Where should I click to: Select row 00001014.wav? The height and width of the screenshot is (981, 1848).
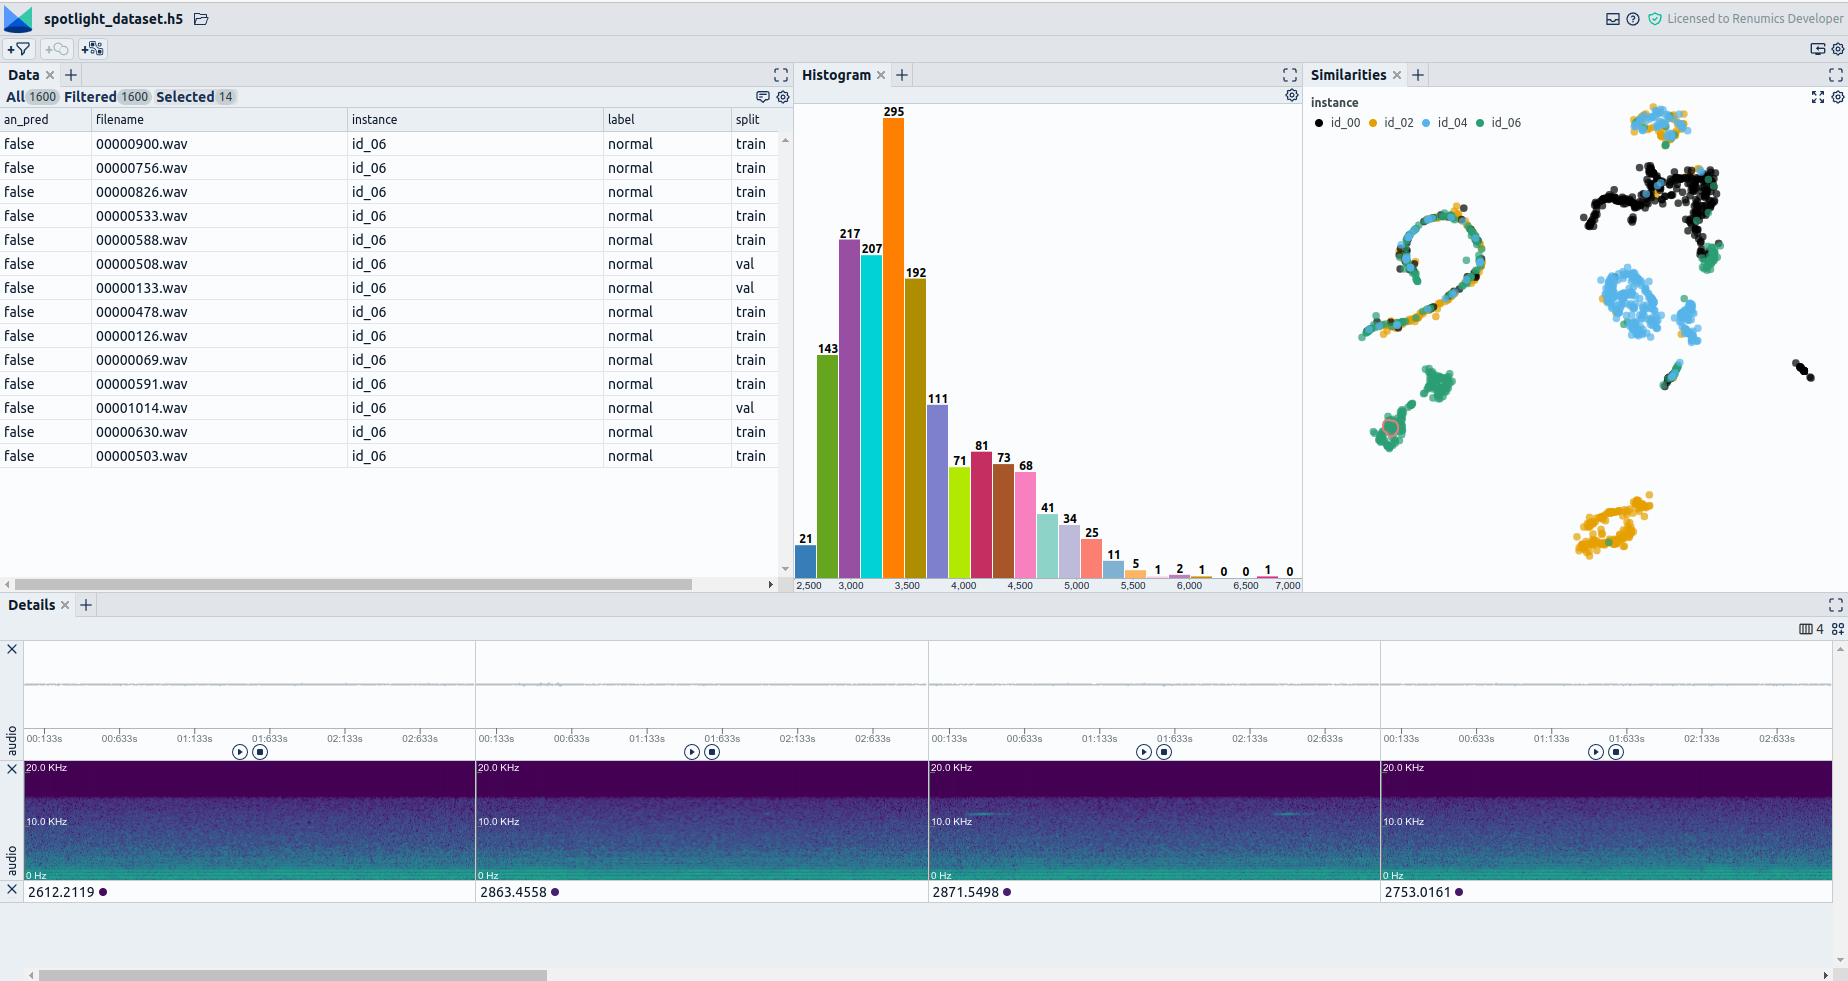click(389, 408)
